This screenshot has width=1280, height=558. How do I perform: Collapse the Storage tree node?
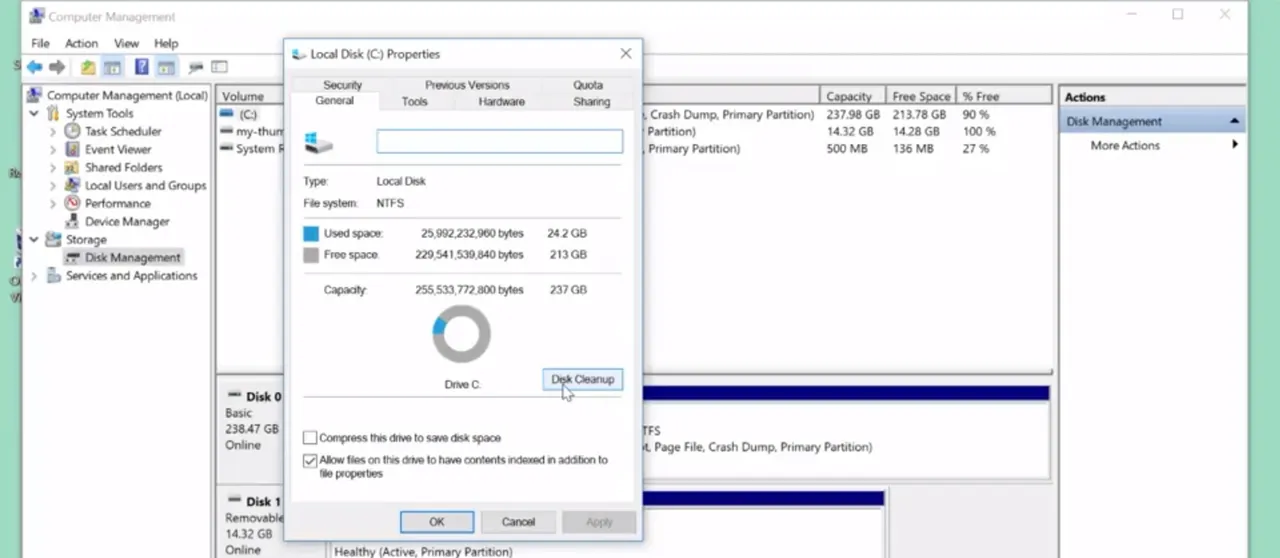[x=35, y=239]
